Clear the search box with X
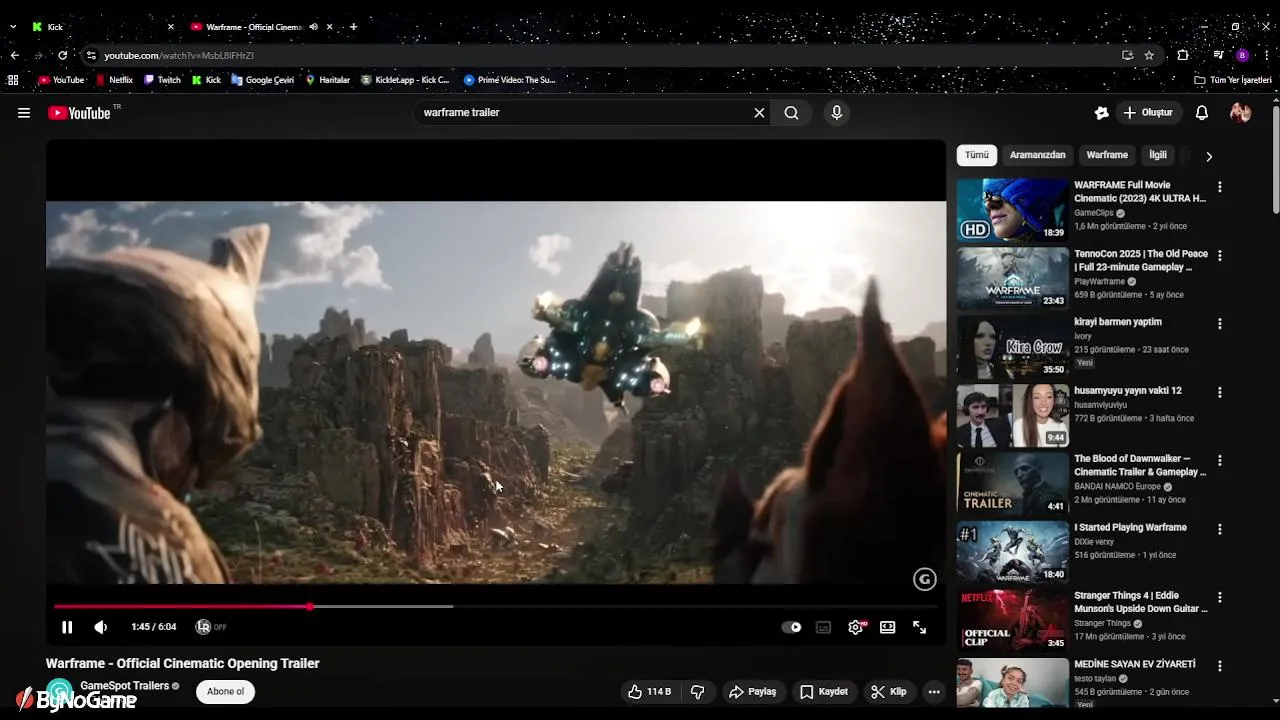Screen dimensions: 1280x720 [x=759, y=113]
